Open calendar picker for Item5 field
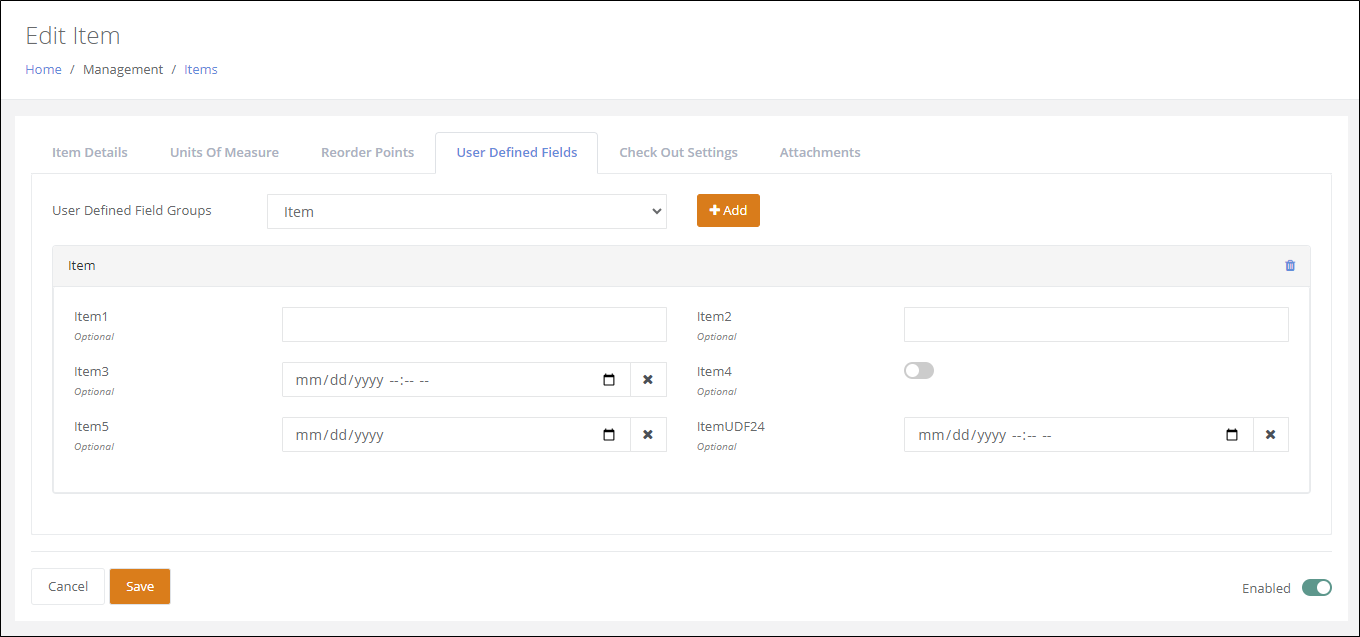 (x=609, y=435)
